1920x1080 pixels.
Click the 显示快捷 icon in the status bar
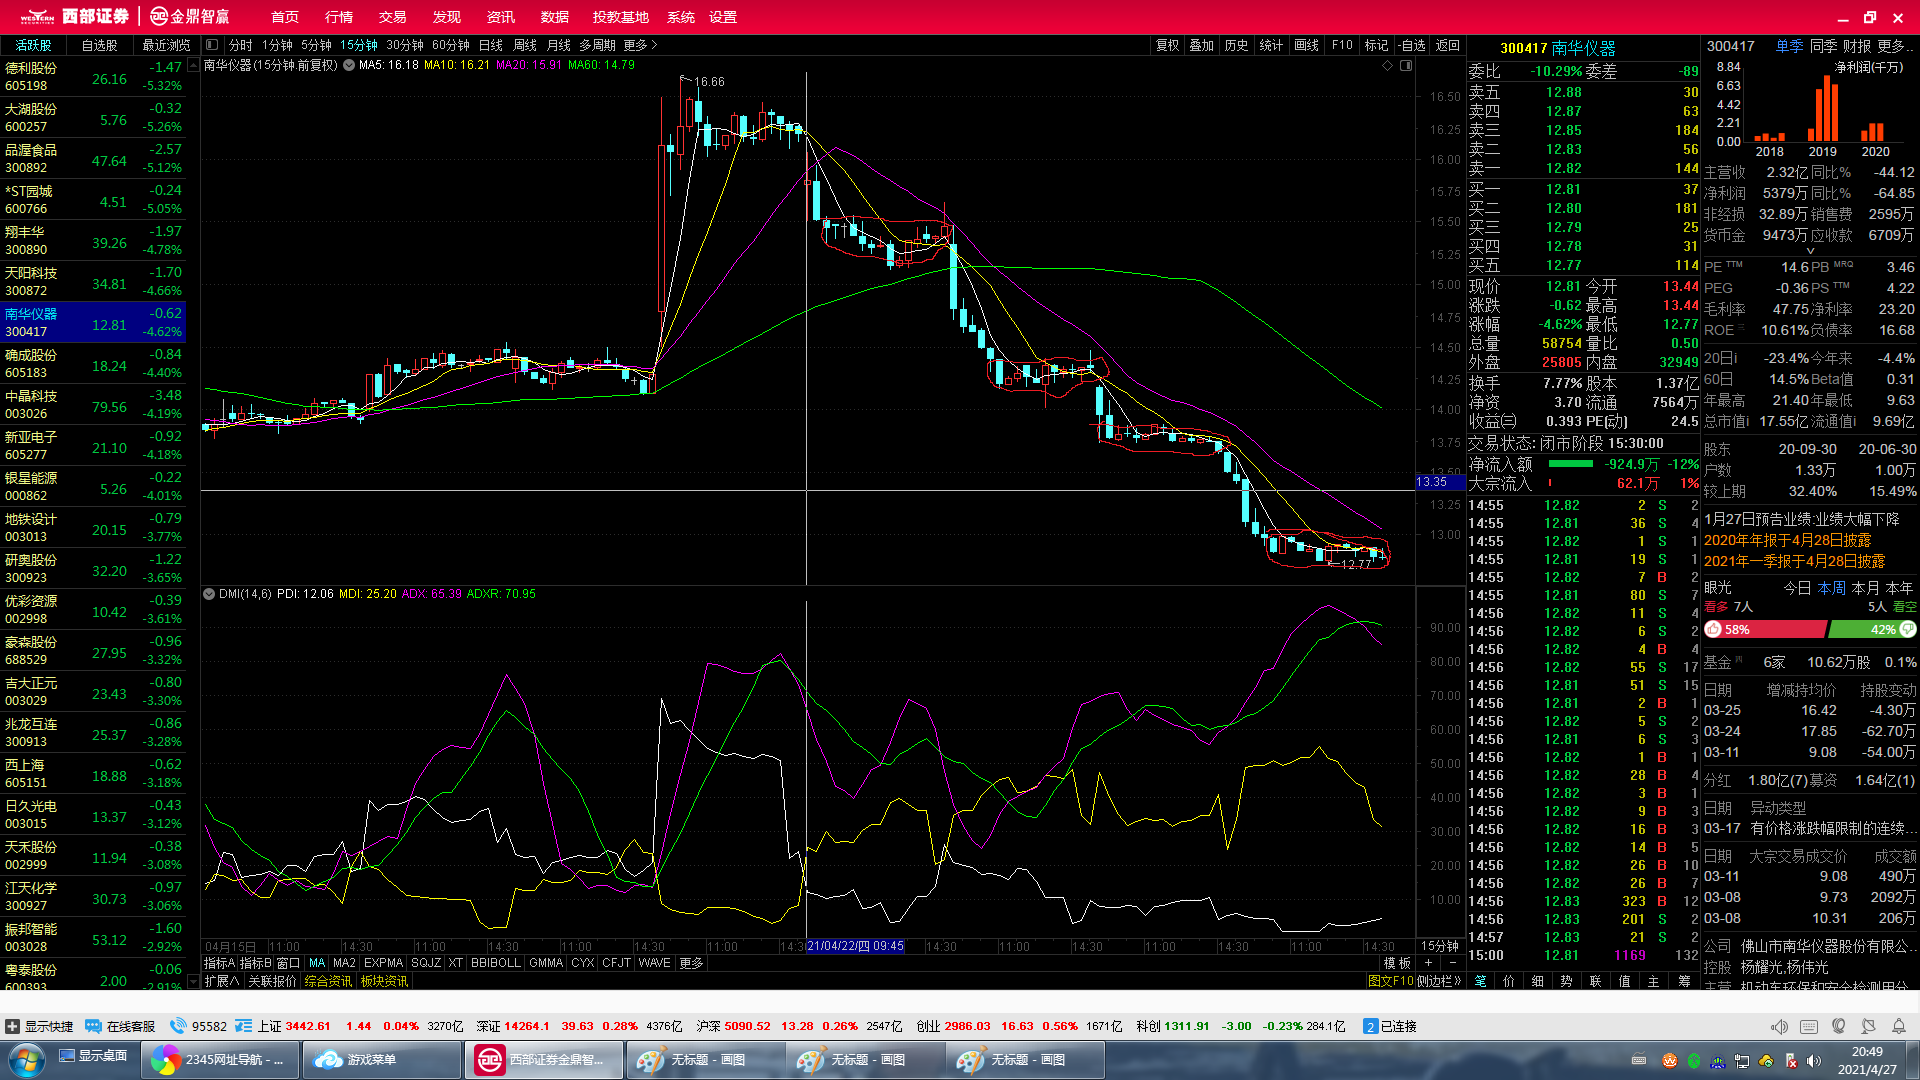coord(13,1026)
